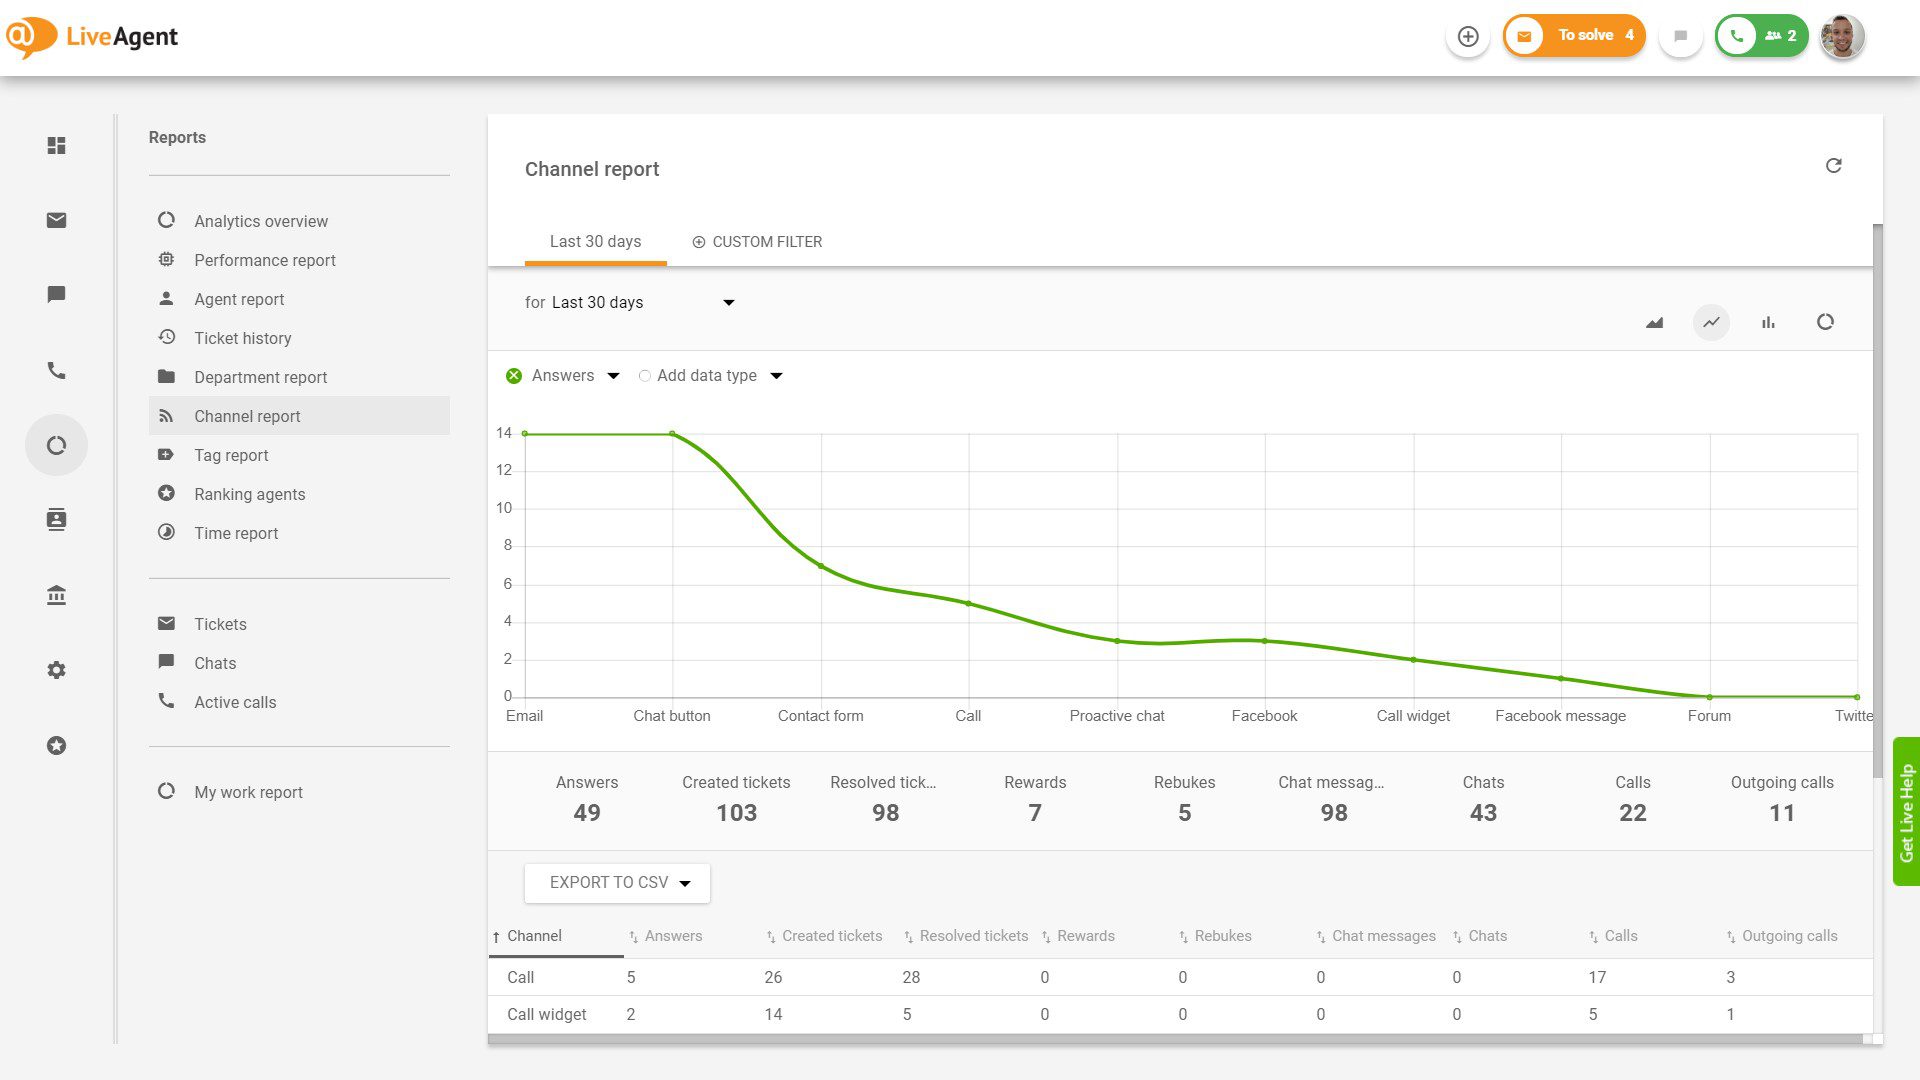Open the Last 30 days period dropdown
This screenshot has width=1920, height=1080.
pyautogui.click(x=729, y=302)
